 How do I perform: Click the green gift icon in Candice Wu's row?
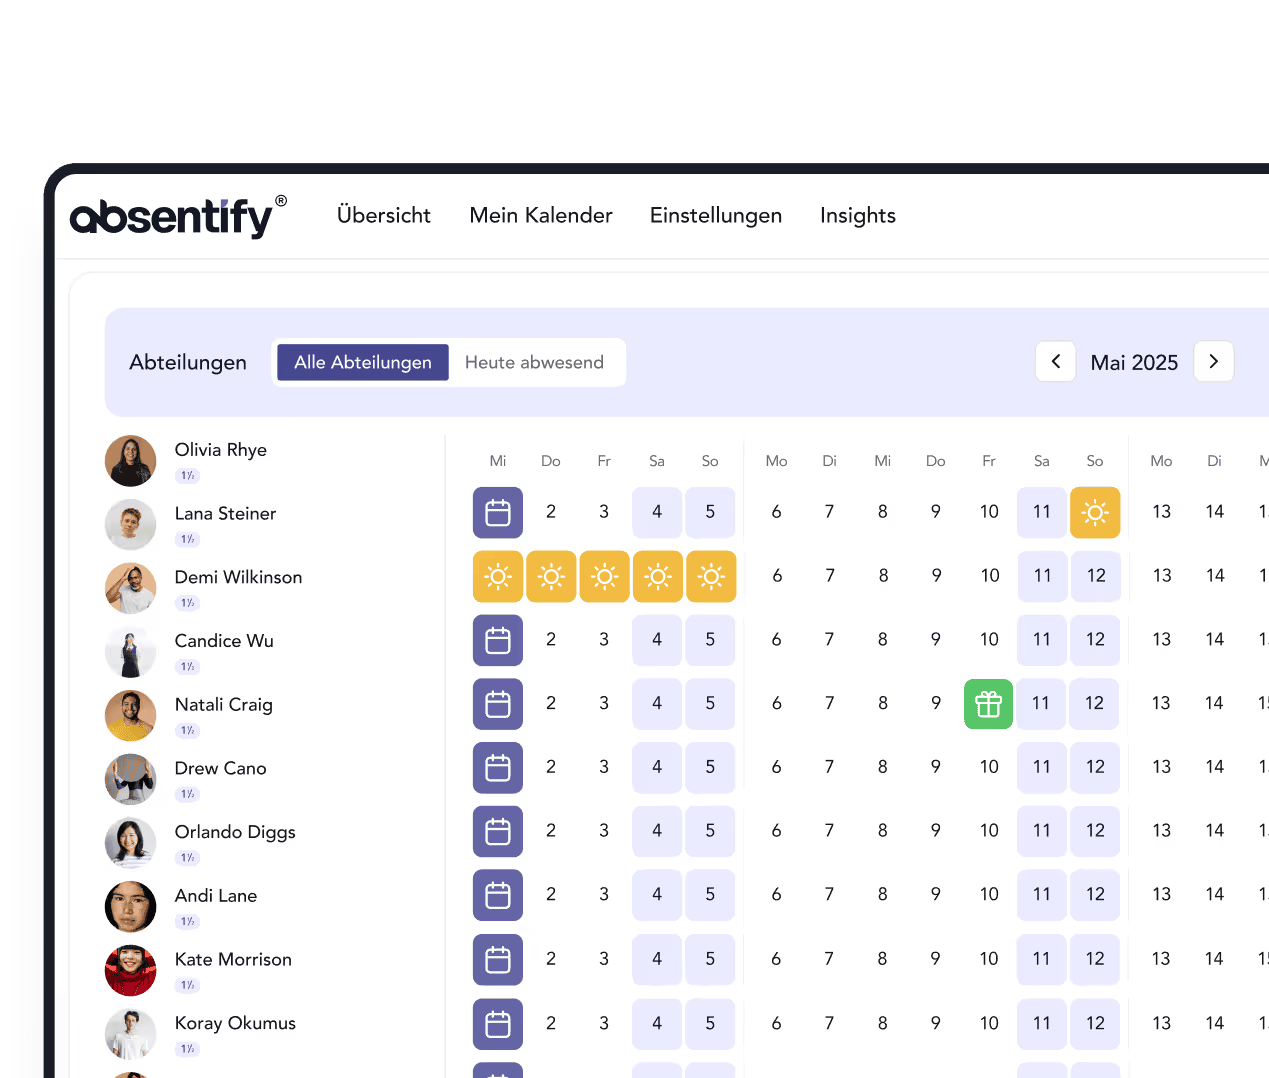pyautogui.click(x=988, y=704)
